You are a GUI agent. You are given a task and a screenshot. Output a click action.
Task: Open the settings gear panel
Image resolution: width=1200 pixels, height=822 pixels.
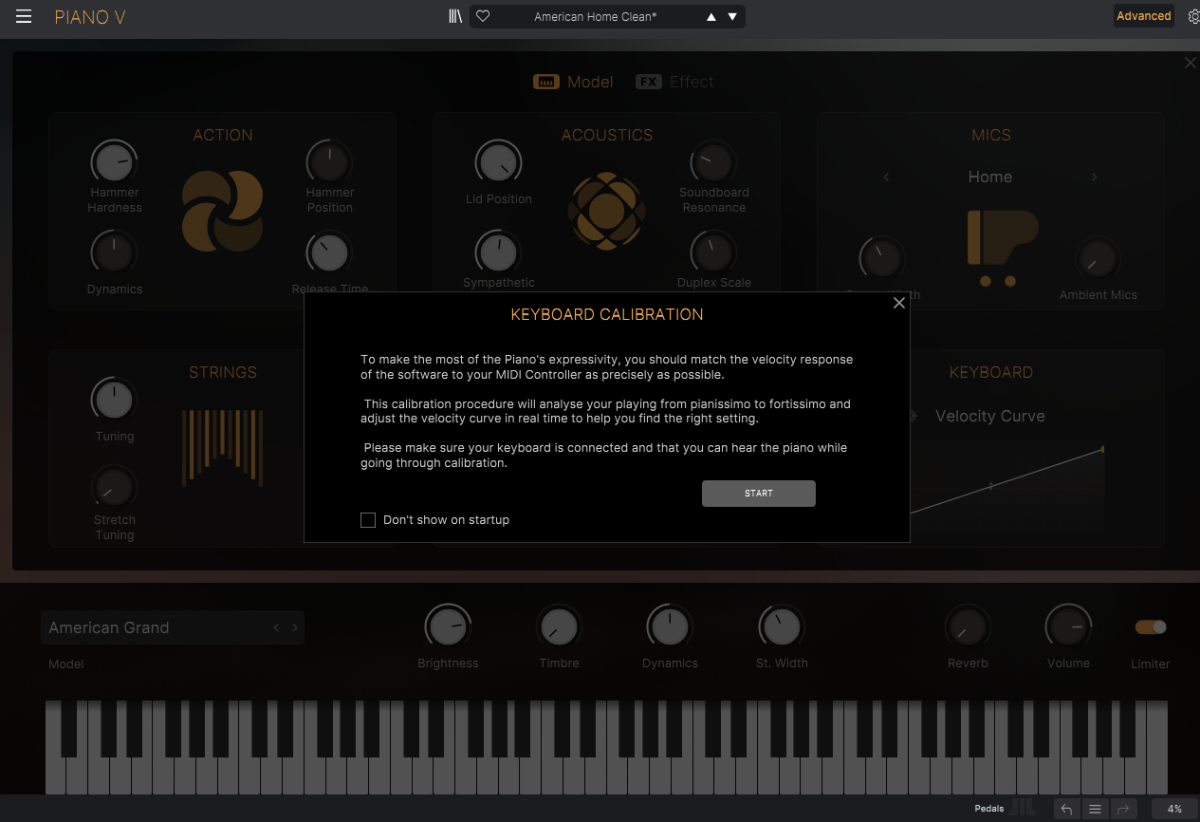(1192, 17)
